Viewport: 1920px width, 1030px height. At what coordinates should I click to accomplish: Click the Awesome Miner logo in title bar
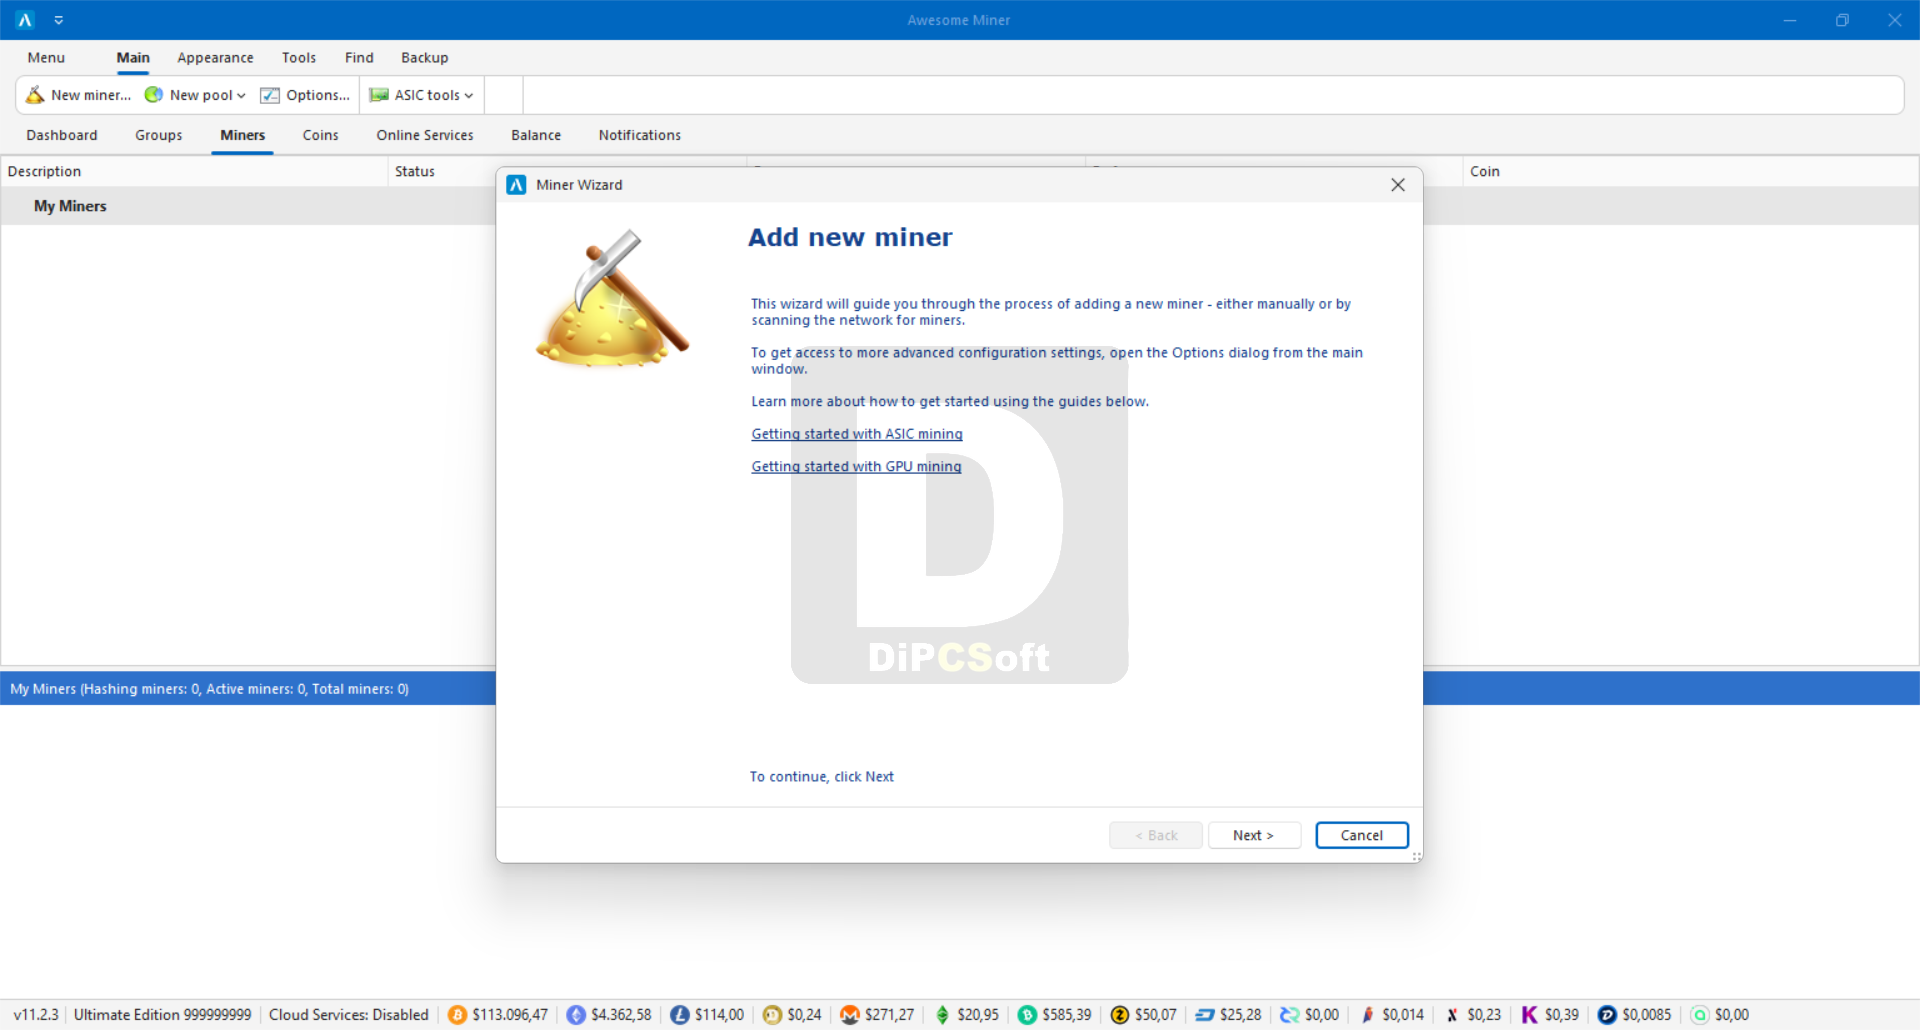[x=25, y=20]
